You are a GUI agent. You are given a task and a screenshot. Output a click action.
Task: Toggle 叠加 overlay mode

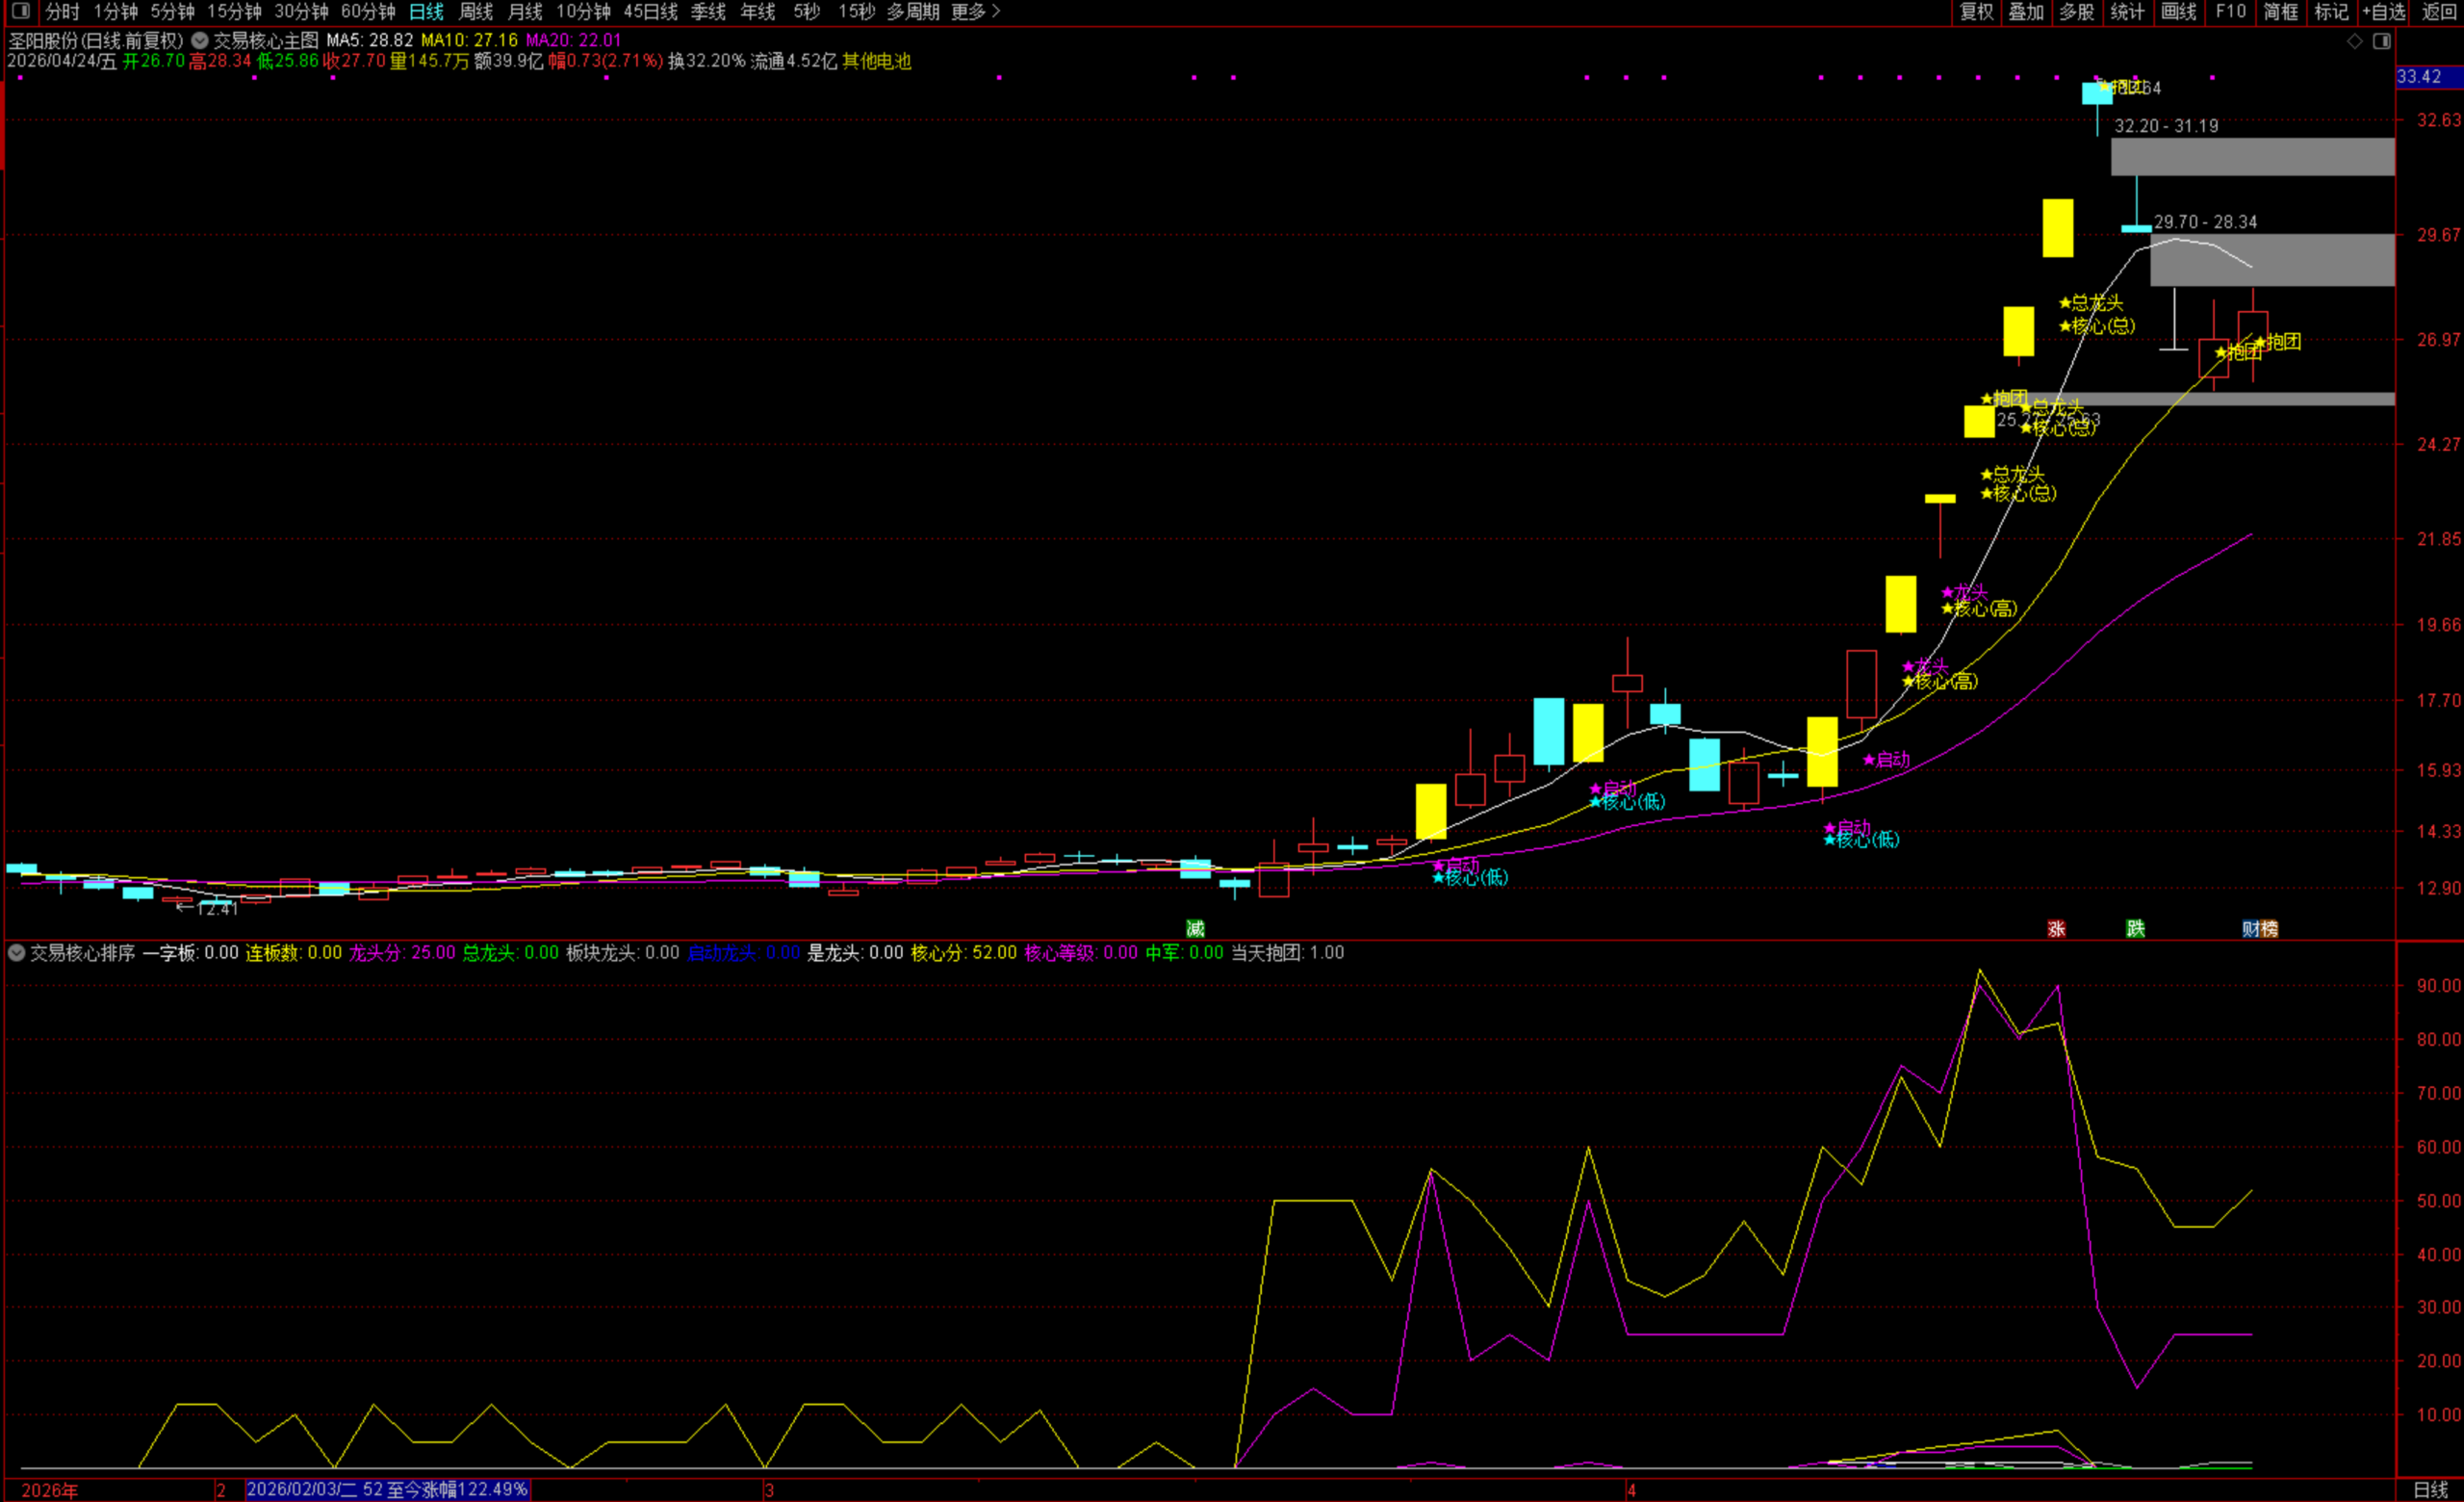pyautogui.click(x=2026, y=12)
